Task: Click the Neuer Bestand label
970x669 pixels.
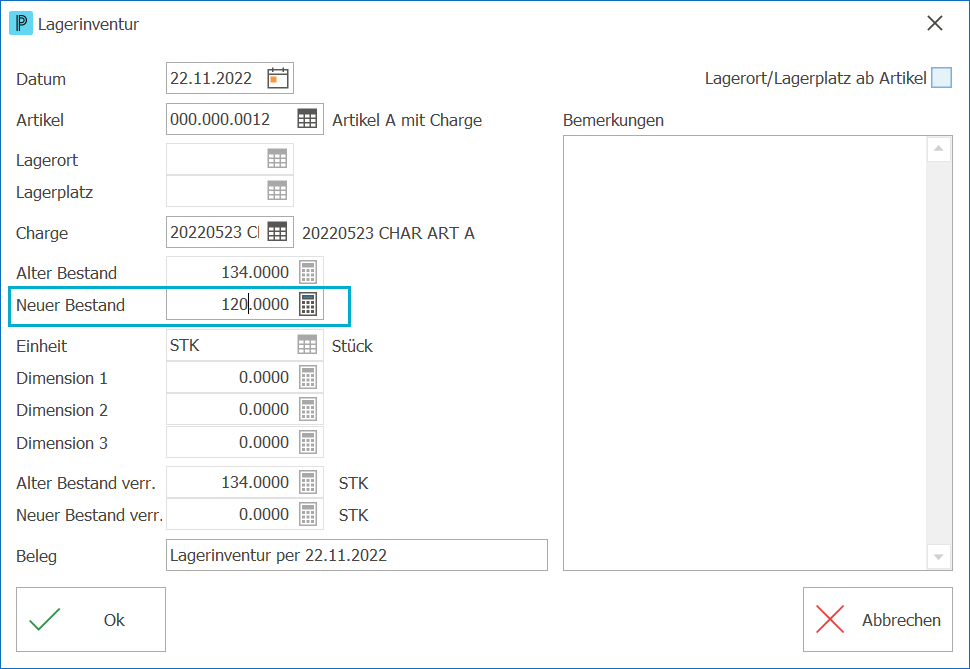Action: (71, 305)
